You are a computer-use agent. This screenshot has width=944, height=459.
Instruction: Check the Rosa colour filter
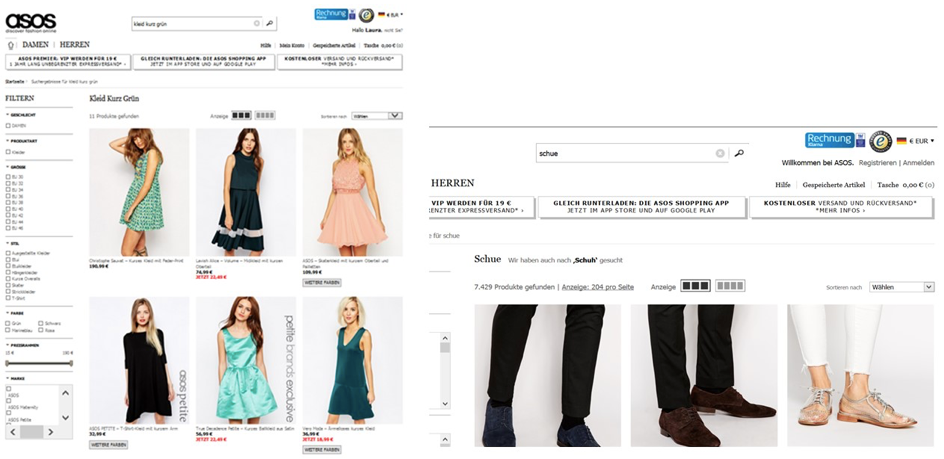(41, 329)
